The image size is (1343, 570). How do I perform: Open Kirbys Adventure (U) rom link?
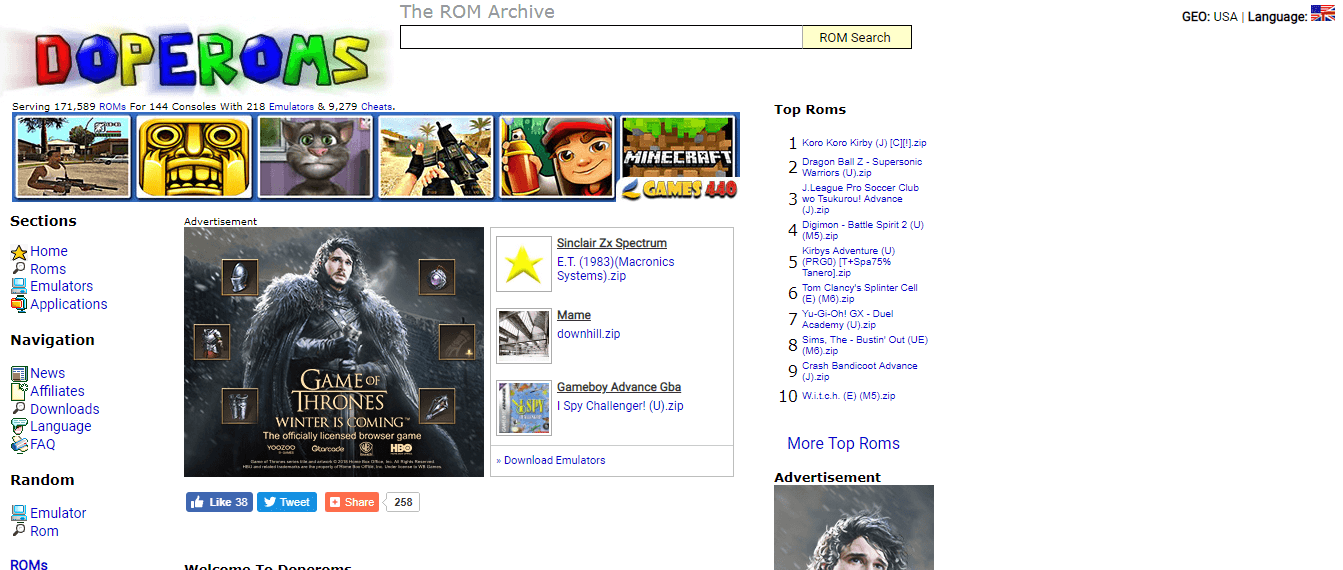[x=849, y=262]
